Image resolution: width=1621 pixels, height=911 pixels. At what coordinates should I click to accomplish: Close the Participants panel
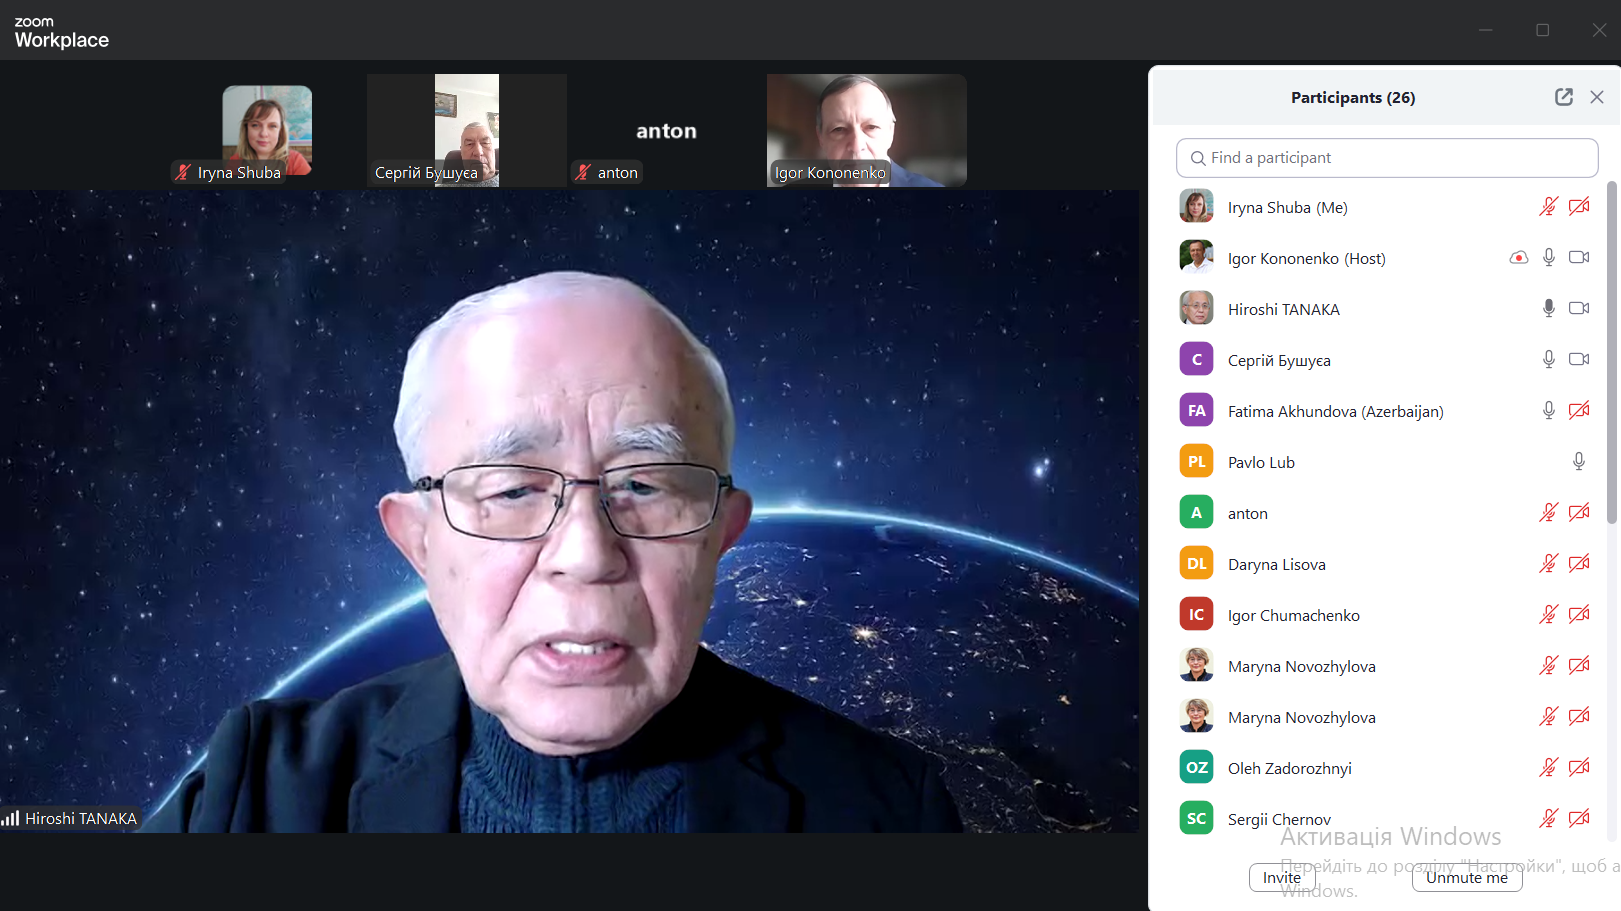1597,97
